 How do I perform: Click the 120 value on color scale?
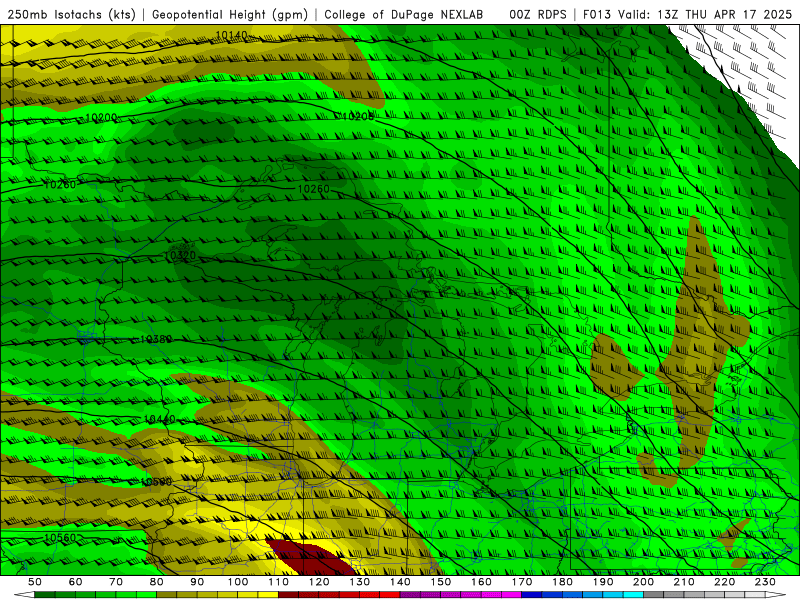(x=319, y=582)
